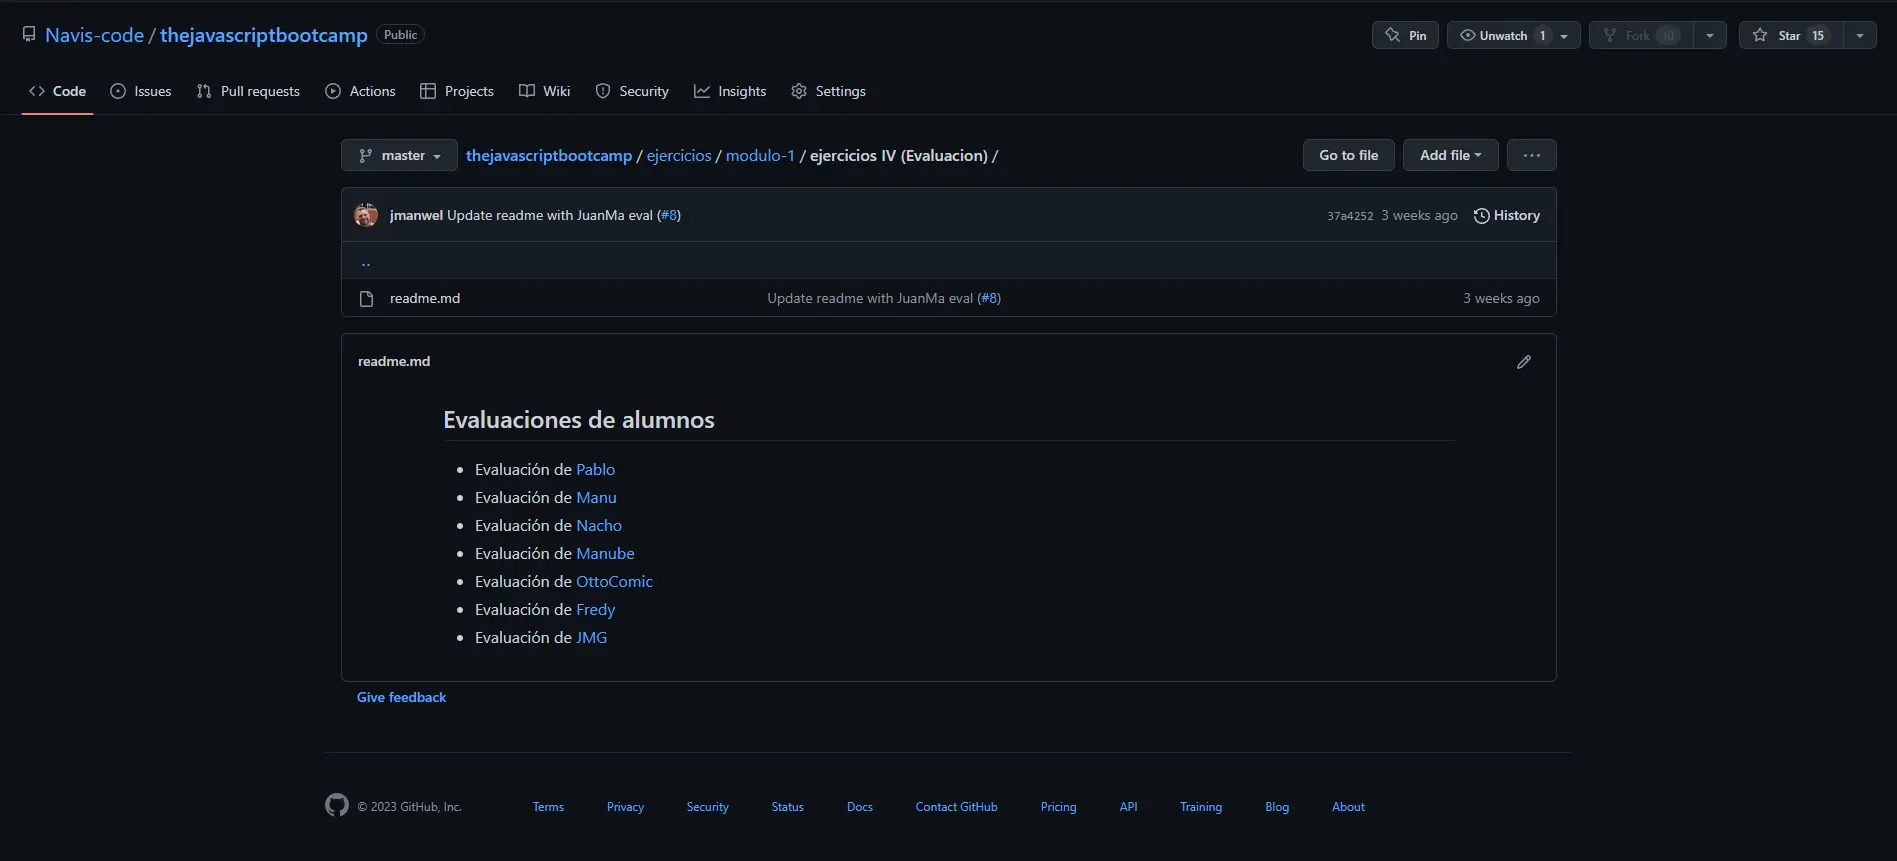Open Fredy's evaluation link

coord(595,609)
